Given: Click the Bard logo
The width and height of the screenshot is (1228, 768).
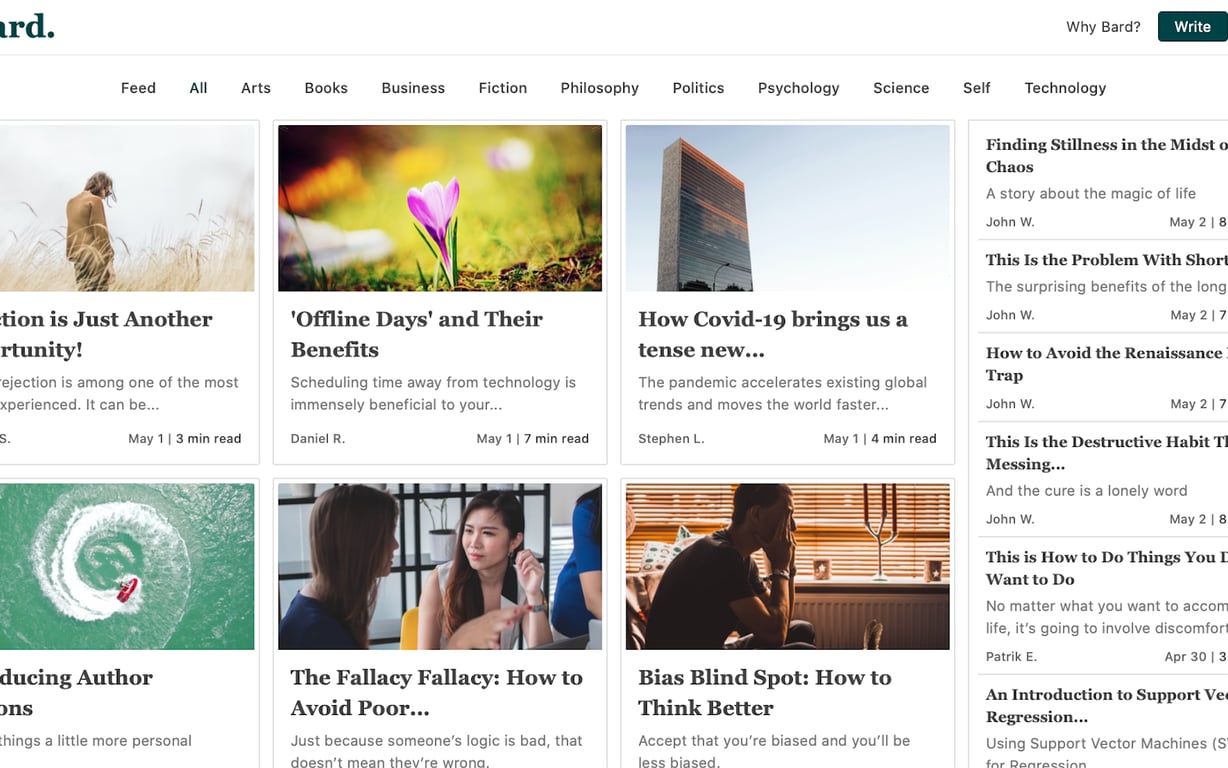Looking at the screenshot, I should pos(27,26).
